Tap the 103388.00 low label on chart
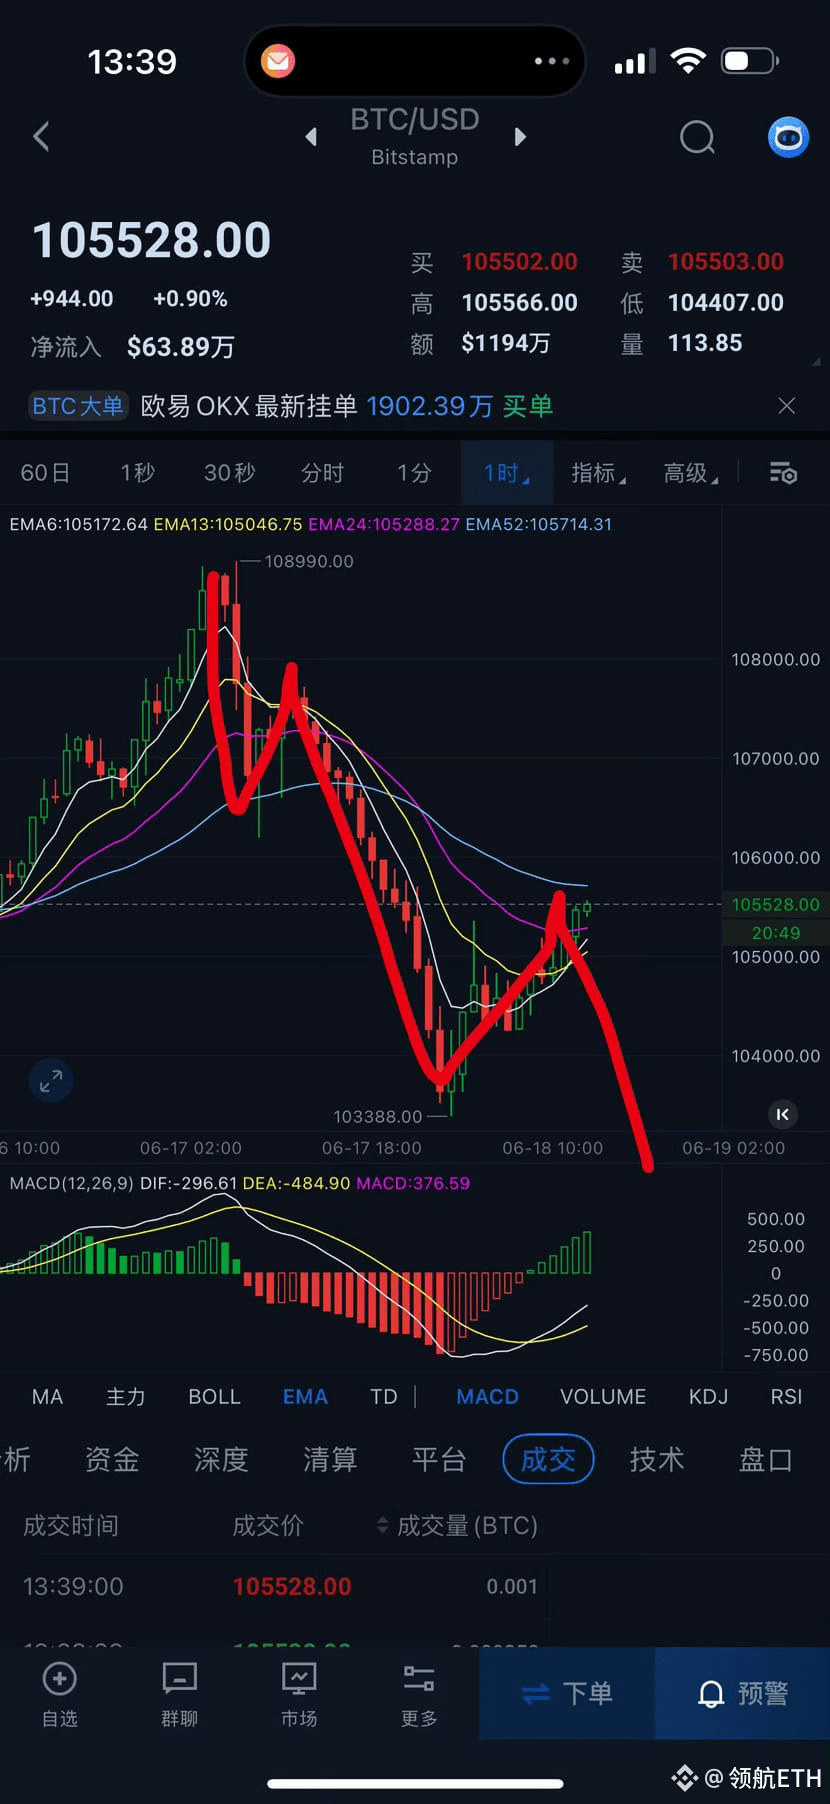The width and height of the screenshot is (830, 1804). tap(378, 1117)
